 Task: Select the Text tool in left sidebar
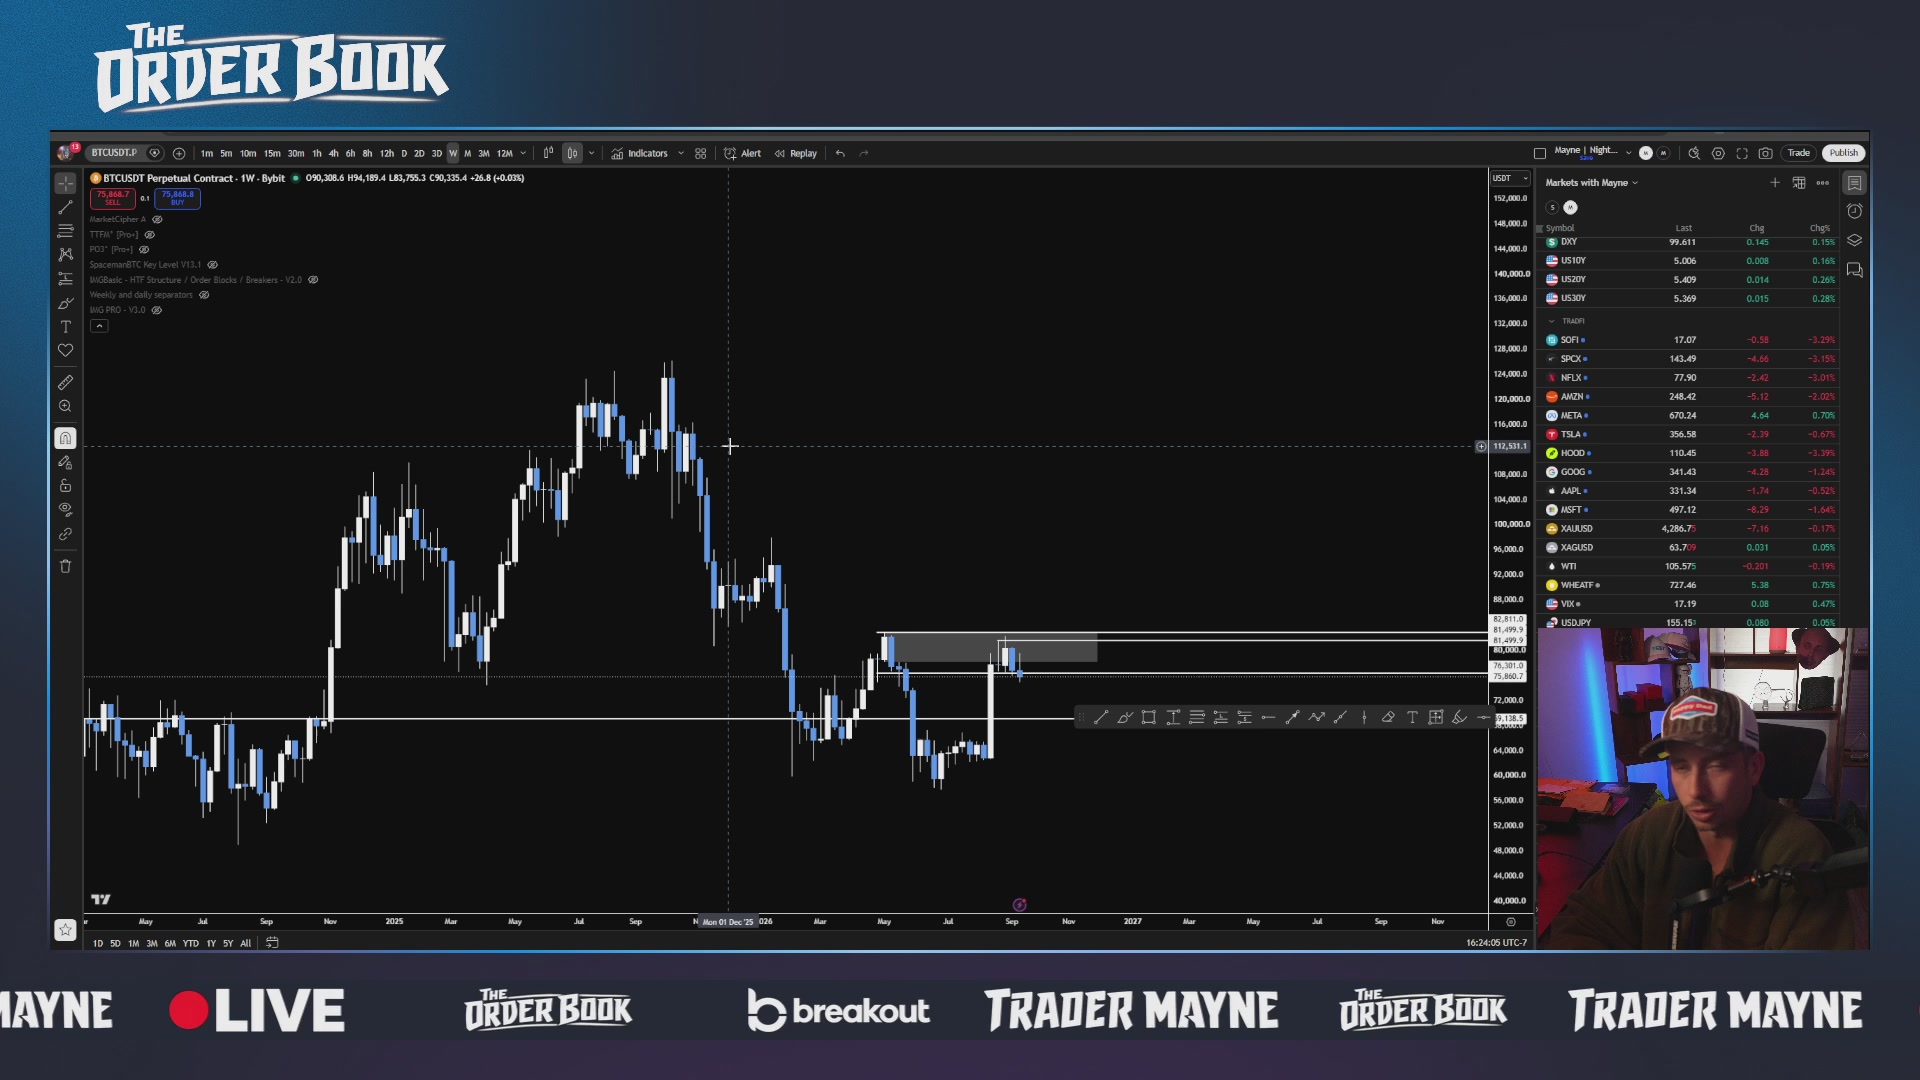click(x=65, y=327)
